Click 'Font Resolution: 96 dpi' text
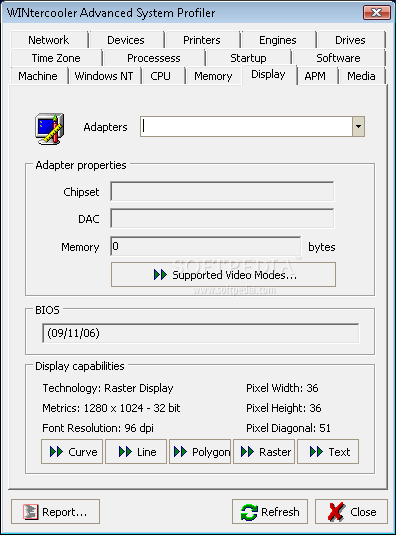396x535 pixels. click(x=98, y=428)
